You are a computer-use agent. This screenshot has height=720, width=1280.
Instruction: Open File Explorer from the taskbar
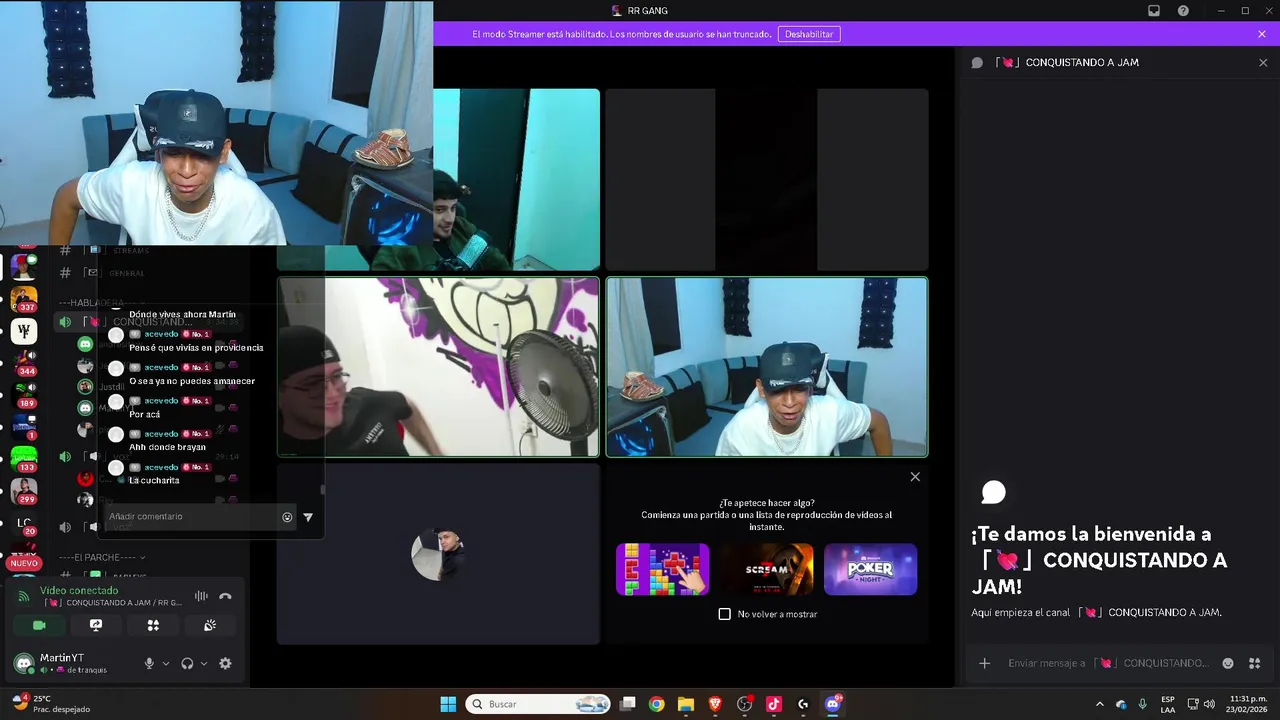[x=686, y=704]
